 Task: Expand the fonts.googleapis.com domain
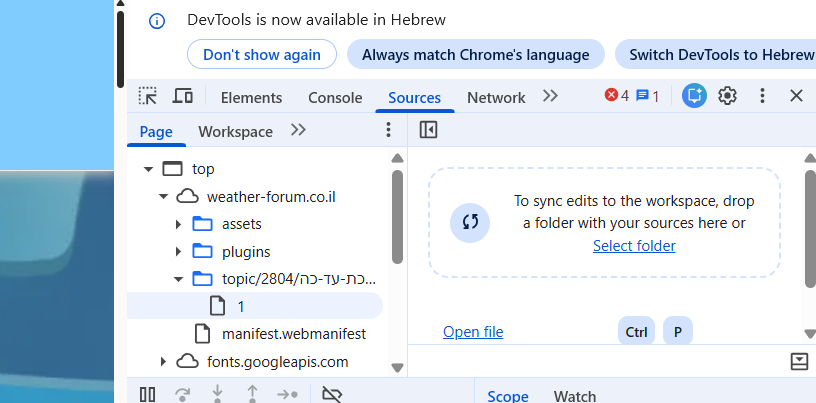point(163,361)
